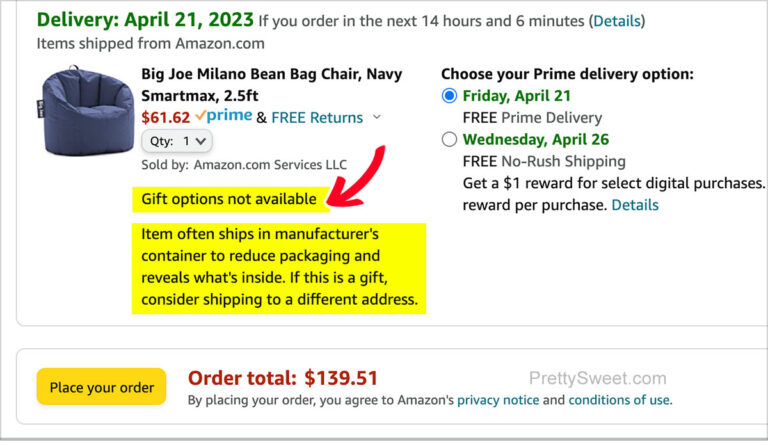Expand the chevron next to FREE Returns
Screen dimensions: 768x441
[x=377, y=117]
